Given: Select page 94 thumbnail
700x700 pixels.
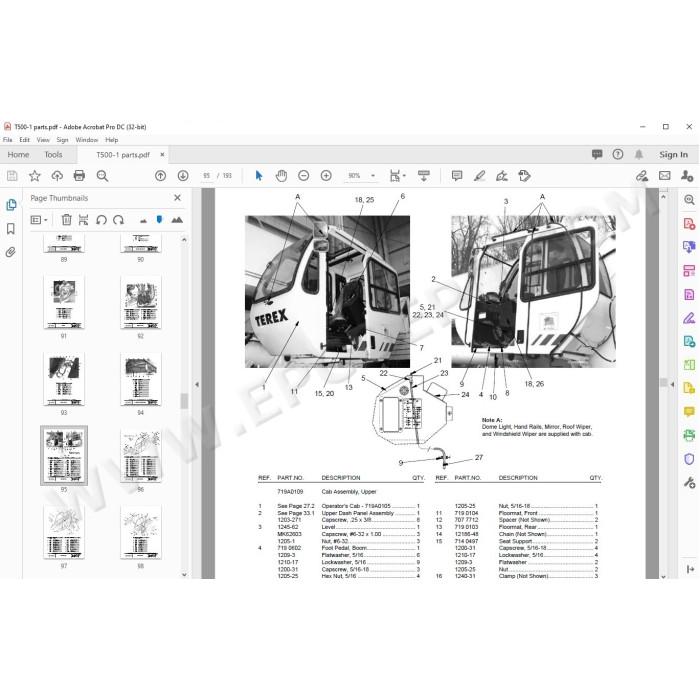Looking at the screenshot, I should 141,379.
